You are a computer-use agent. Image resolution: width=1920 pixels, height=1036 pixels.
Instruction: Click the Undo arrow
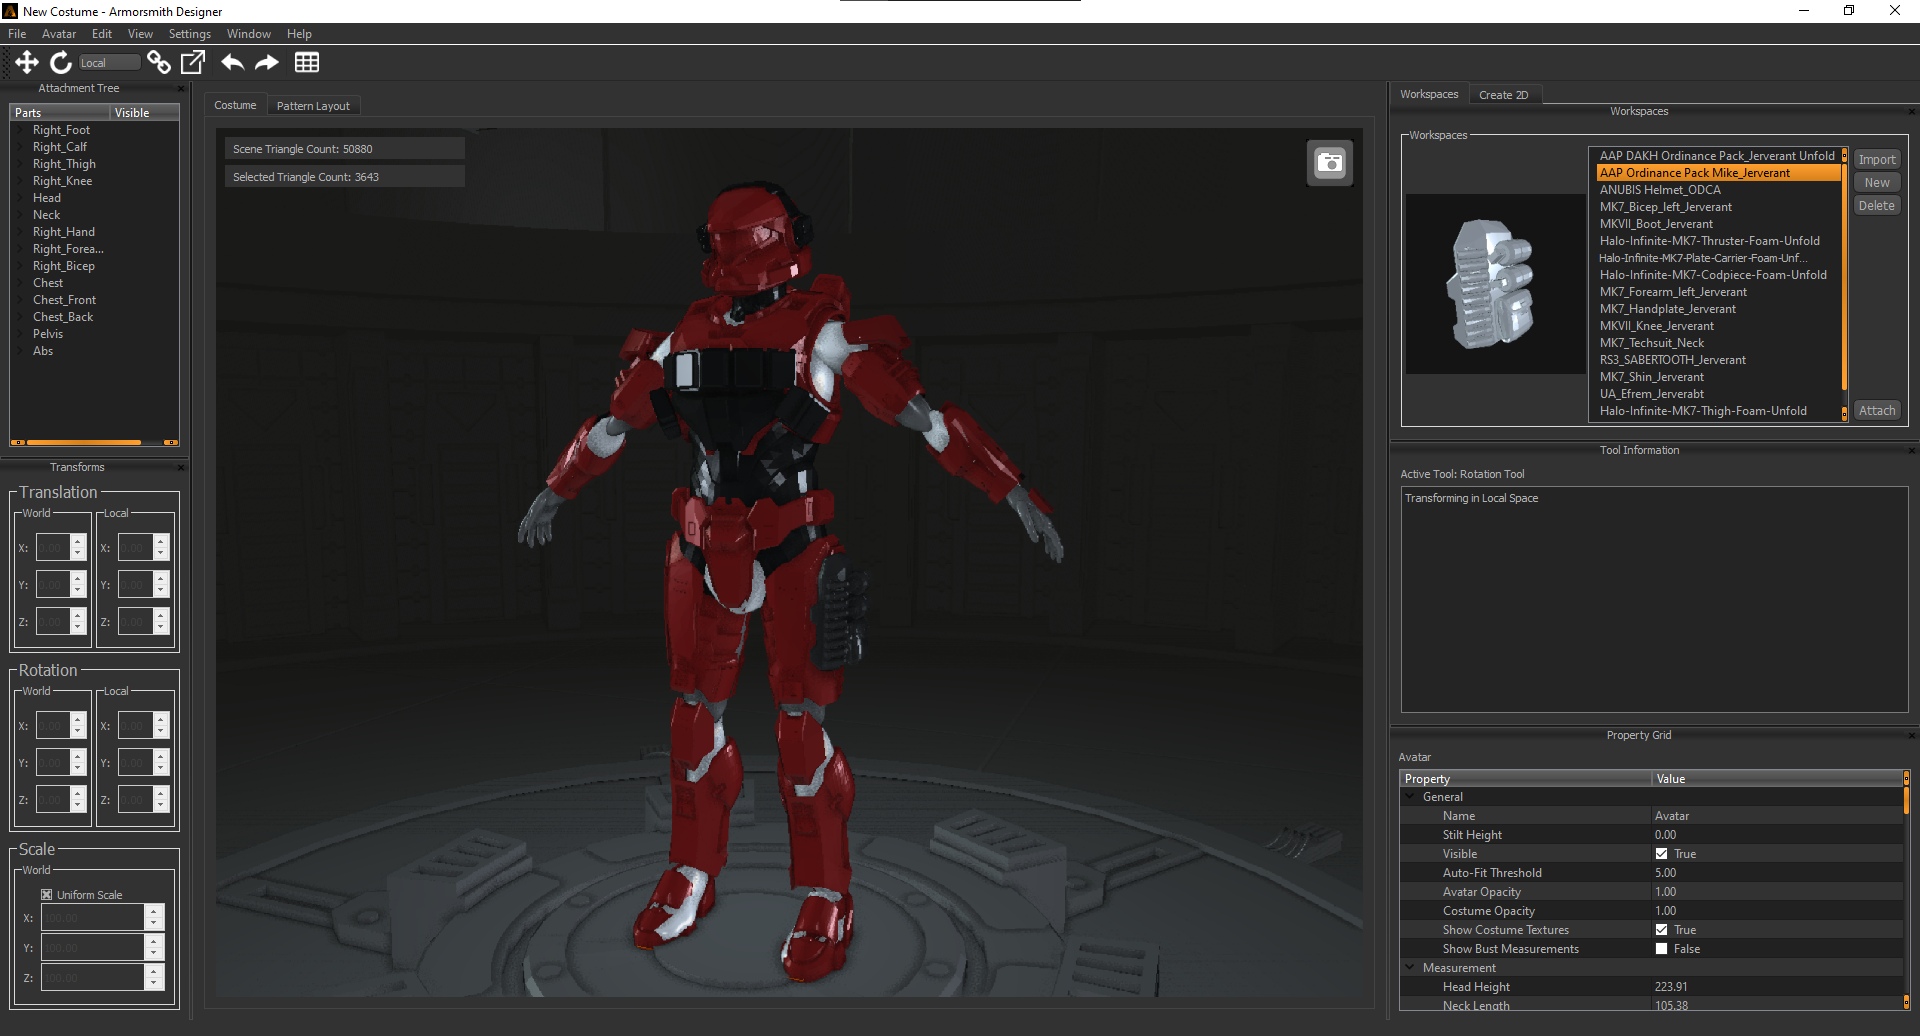[x=233, y=62]
